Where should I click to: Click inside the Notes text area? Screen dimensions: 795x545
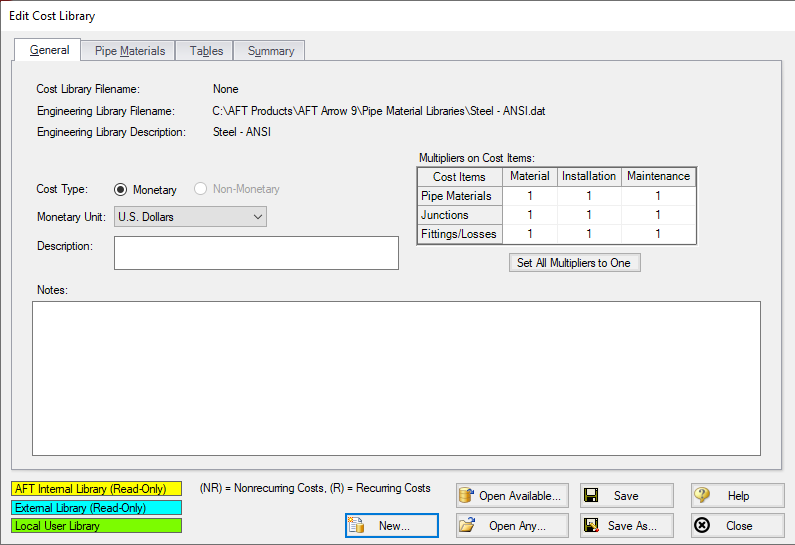click(x=396, y=378)
